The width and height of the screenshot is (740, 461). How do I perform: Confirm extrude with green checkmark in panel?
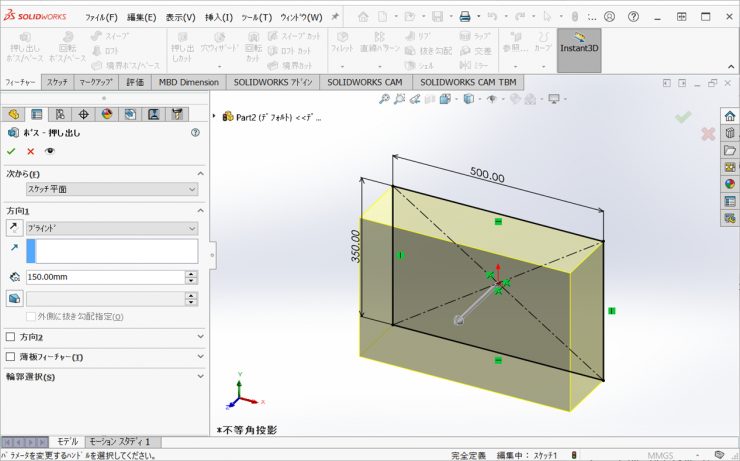[x=11, y=151]
